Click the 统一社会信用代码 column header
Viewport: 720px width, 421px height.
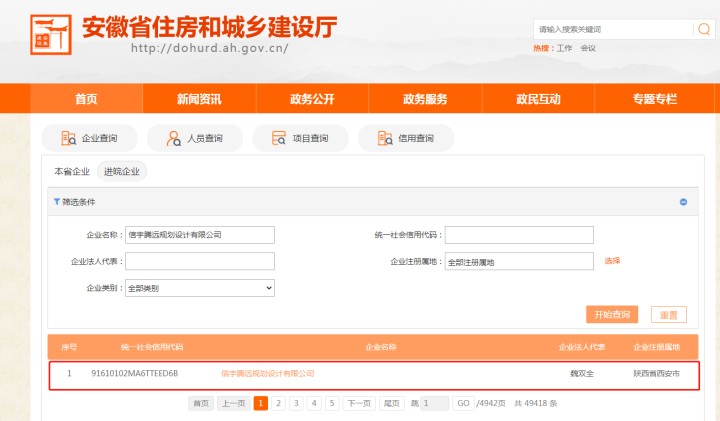pos(152,347)
